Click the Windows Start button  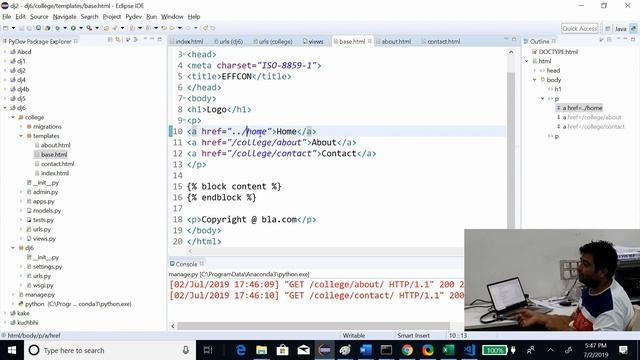11,350
